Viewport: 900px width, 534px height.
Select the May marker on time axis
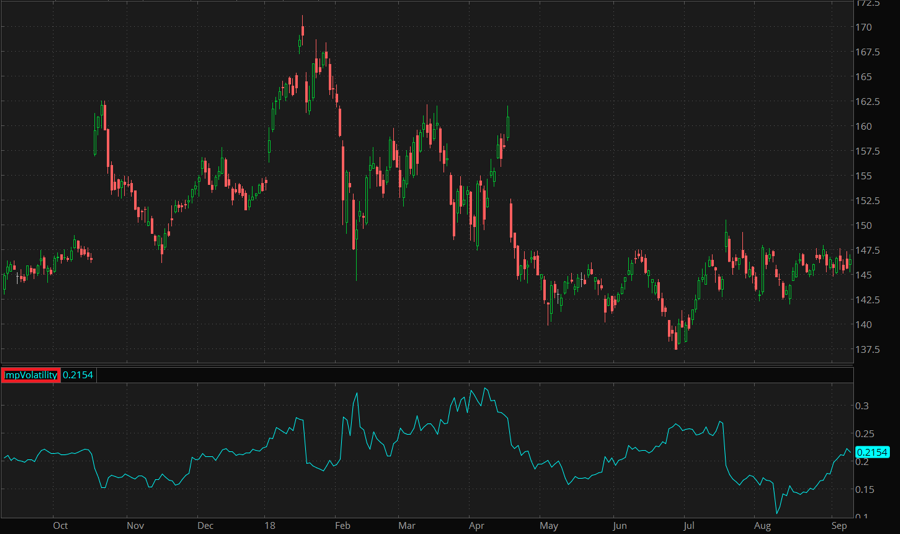pos(548,524)
